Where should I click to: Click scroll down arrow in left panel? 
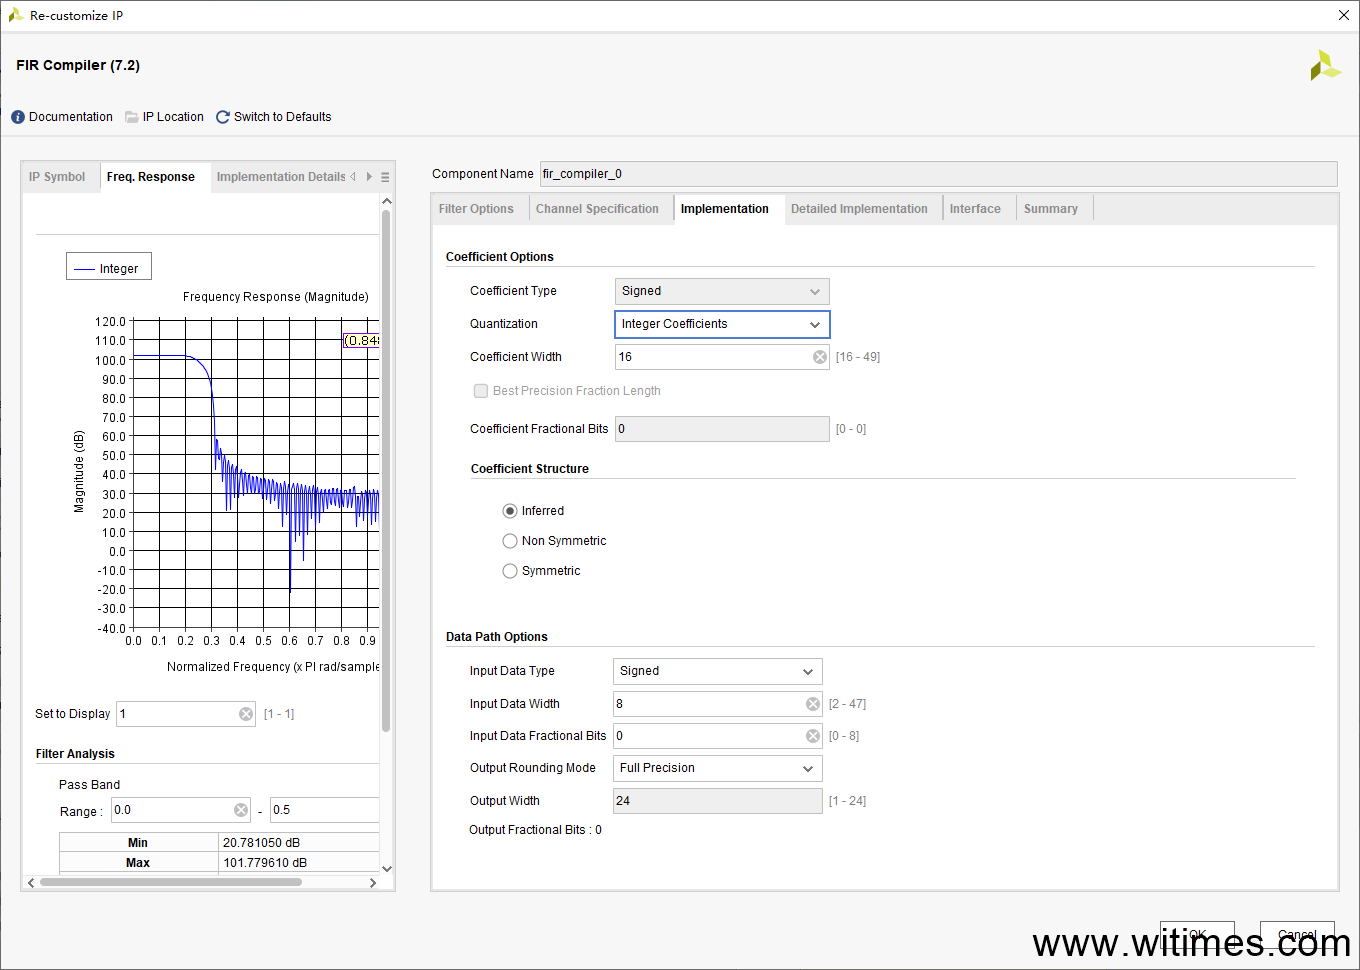click(x=387, y=869)
